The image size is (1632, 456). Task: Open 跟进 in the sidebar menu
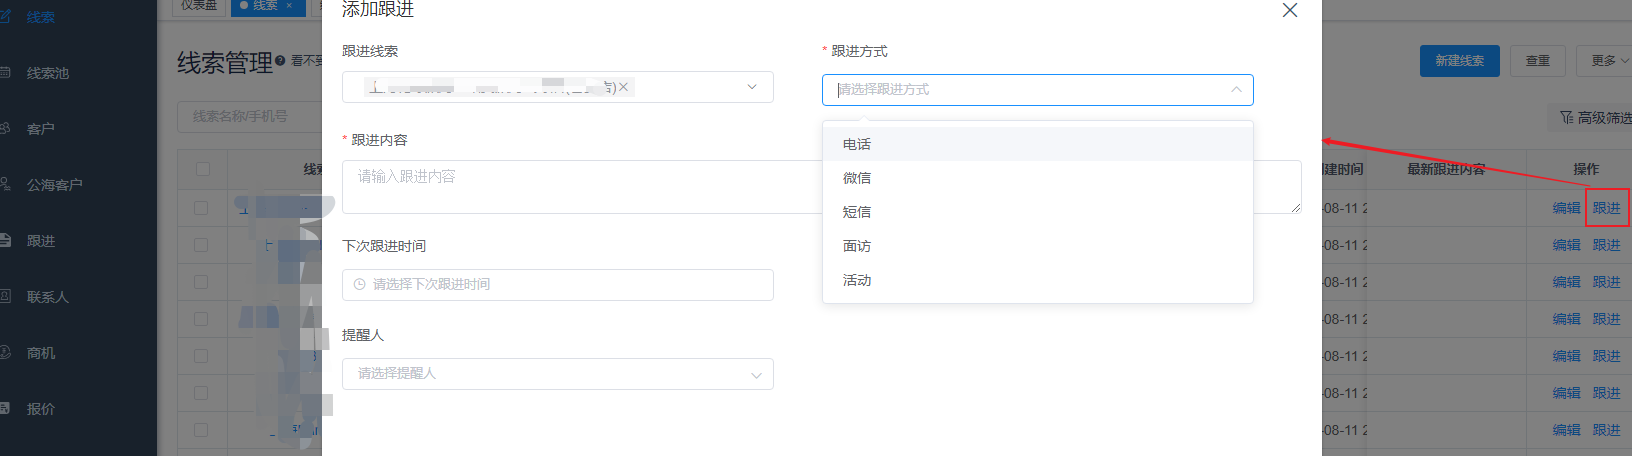tap(41, 241)
